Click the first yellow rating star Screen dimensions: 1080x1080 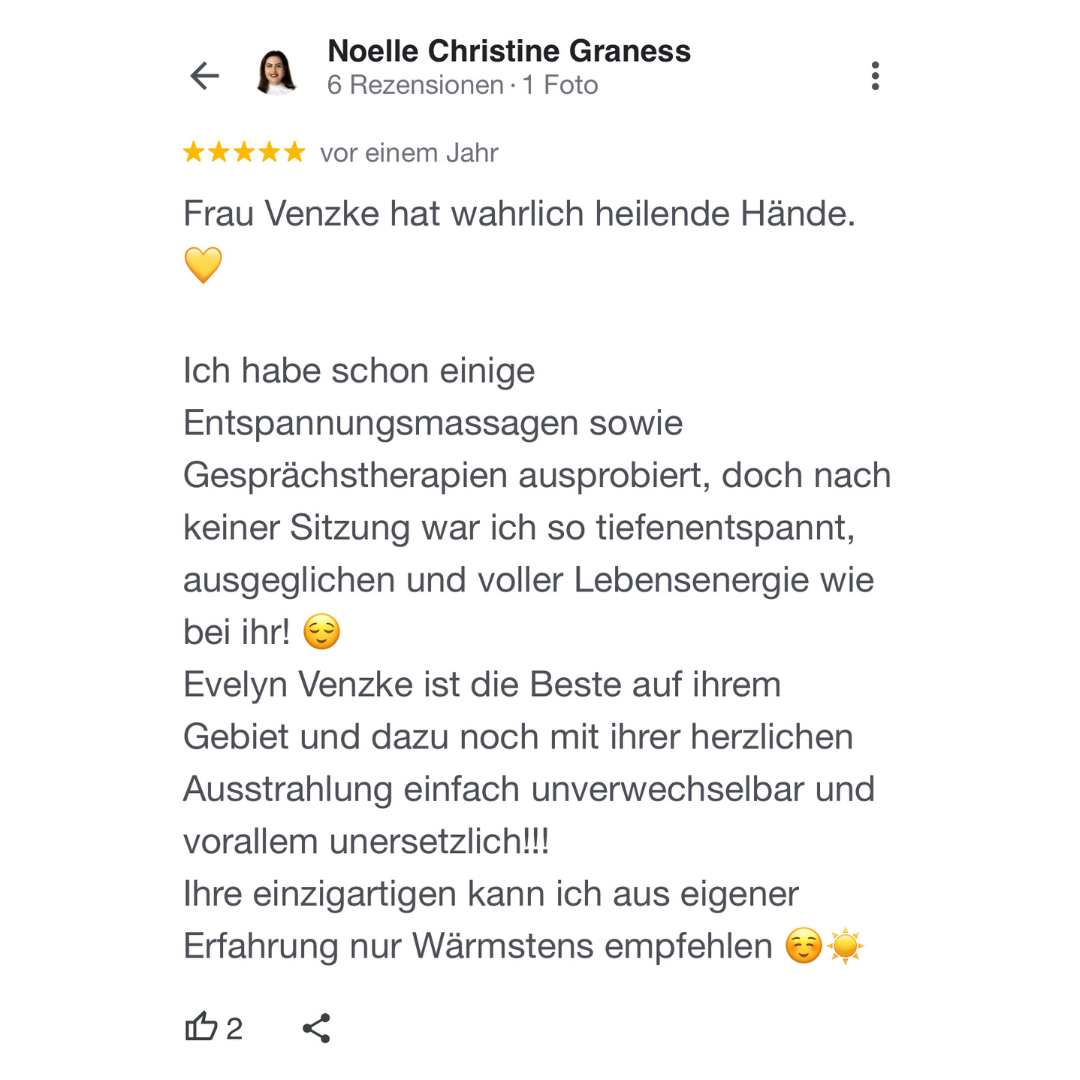(193, 153)
